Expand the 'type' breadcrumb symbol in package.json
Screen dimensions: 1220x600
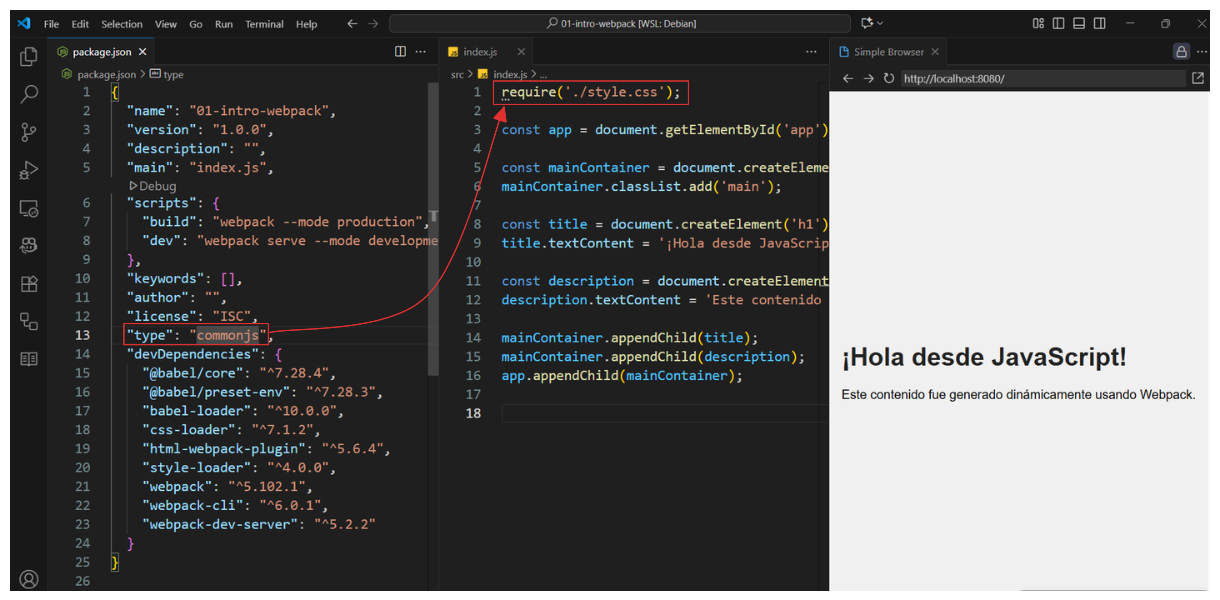[x=173, y=74]
